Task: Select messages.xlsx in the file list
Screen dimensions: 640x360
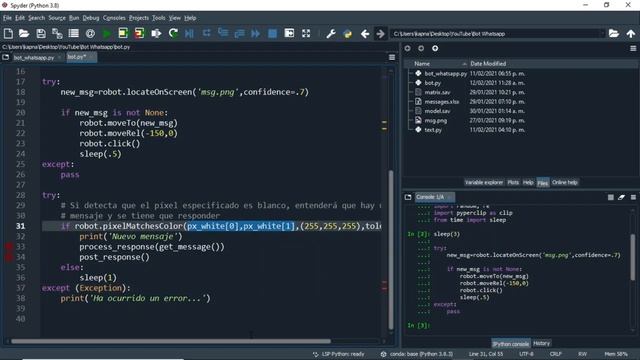Action: (x=441, y=102)
